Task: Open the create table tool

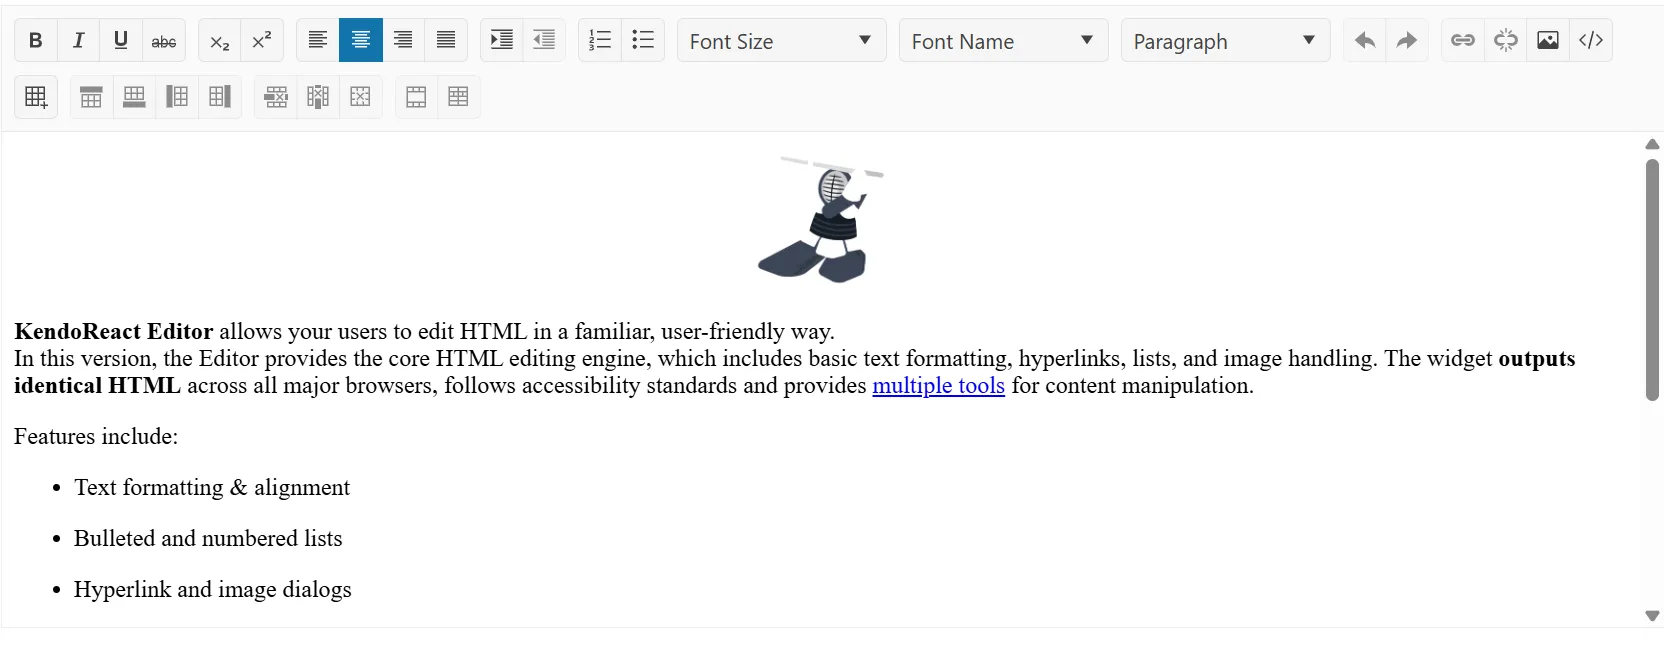Action: (36, 97)
